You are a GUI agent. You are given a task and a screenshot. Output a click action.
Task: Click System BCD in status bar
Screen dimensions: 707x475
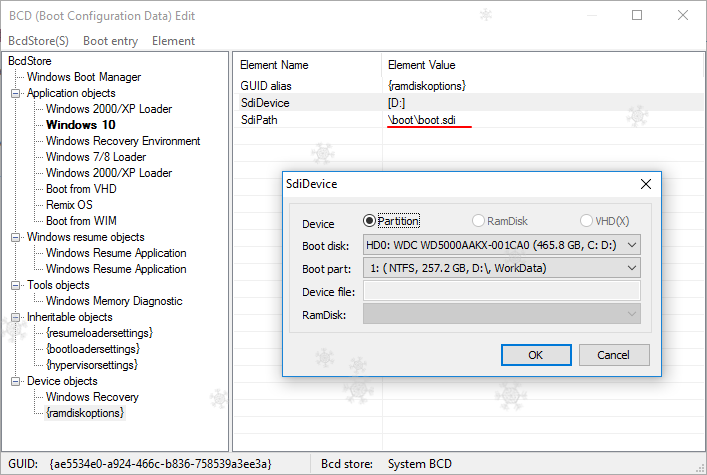point(420,464)
